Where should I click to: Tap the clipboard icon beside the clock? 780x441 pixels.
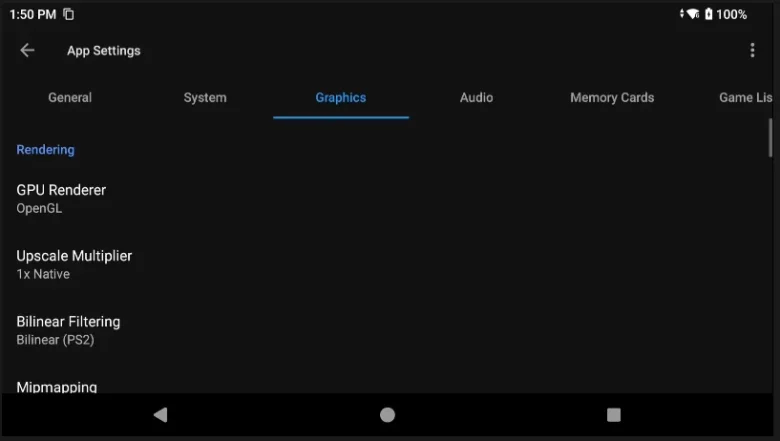pos(68,14)
